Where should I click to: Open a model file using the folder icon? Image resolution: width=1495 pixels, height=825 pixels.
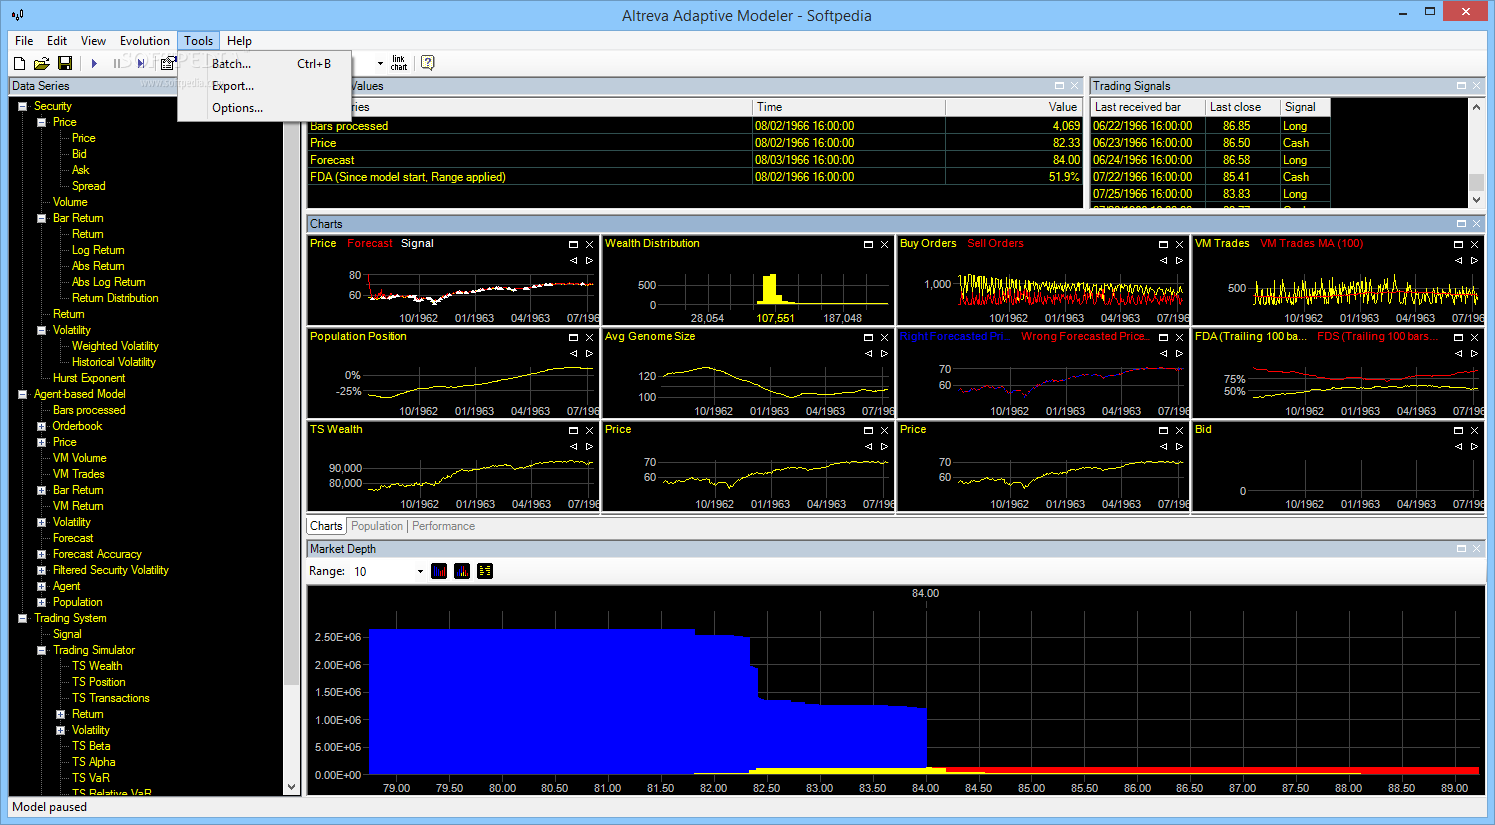42,63
